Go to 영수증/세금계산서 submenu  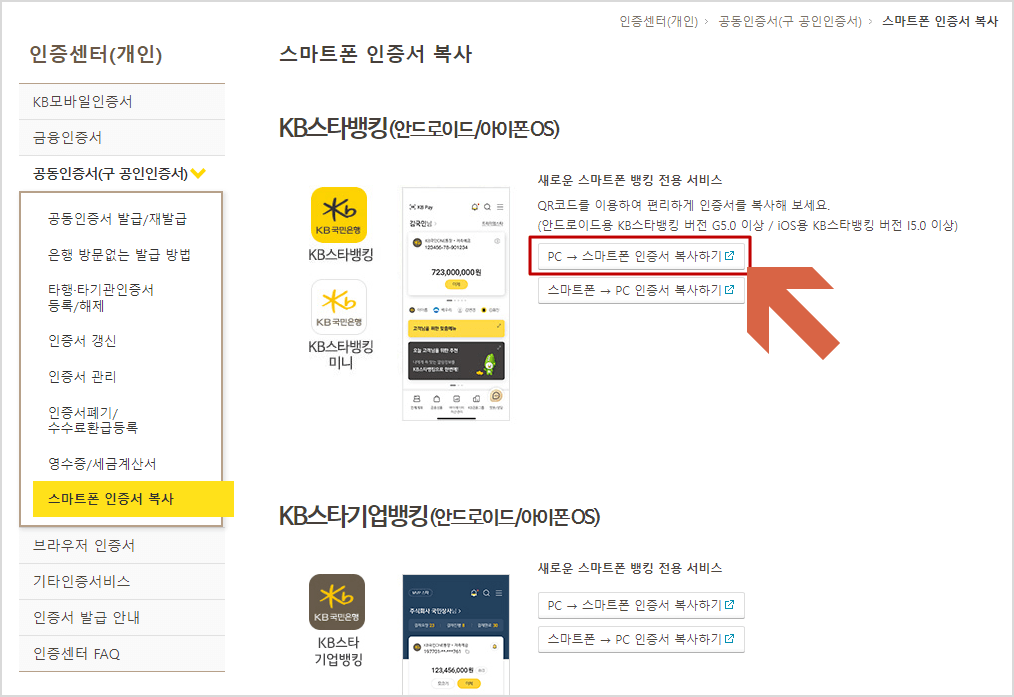click(x=102, y=464)
